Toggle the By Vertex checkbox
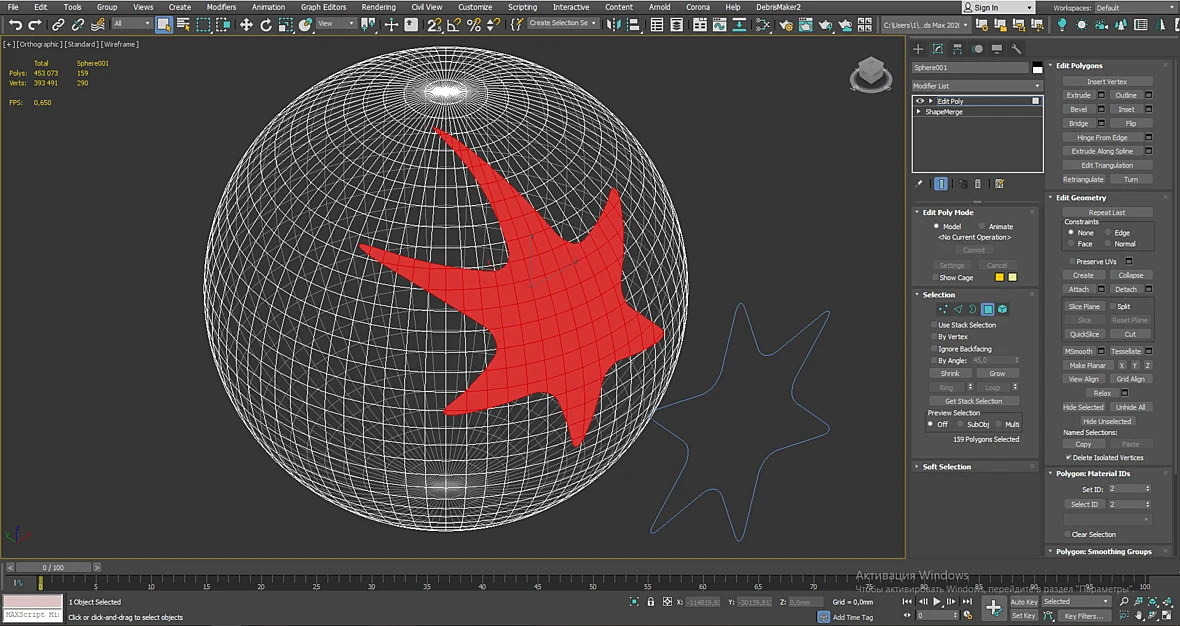Viewport: 1180px width, 626px height. click(934, 337)
